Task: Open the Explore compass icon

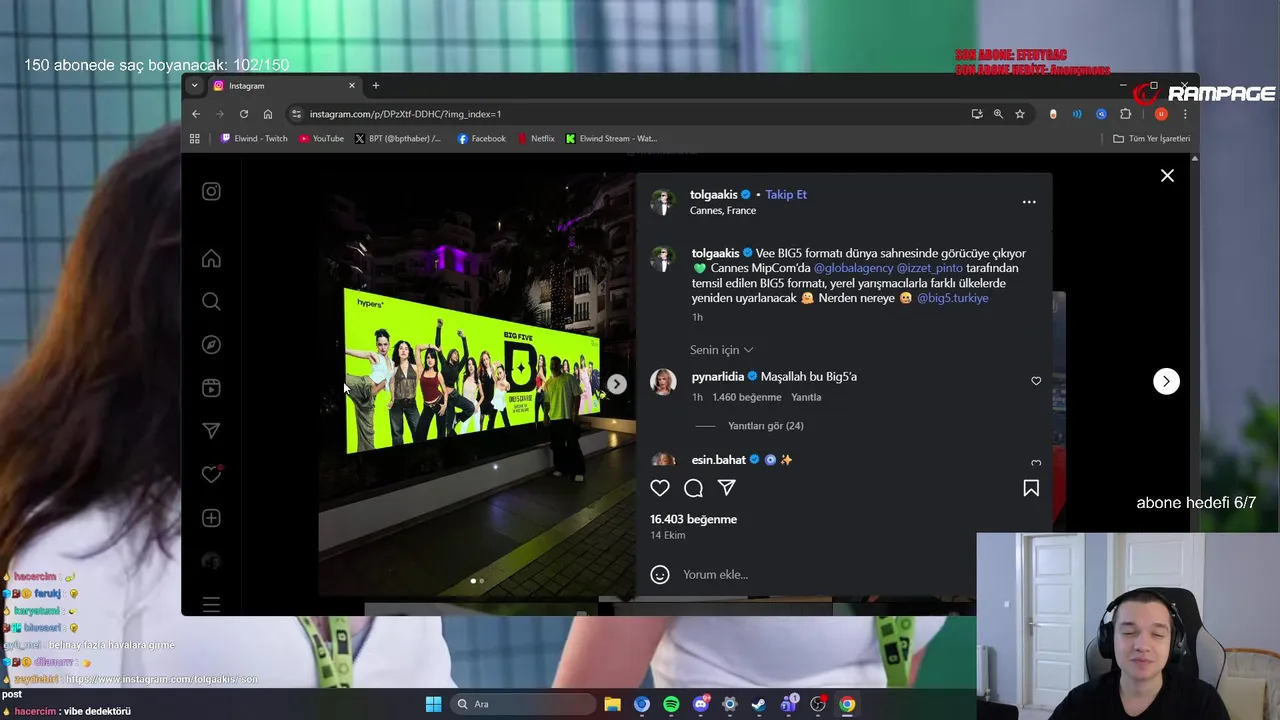Action: click(x=211, y=345)
